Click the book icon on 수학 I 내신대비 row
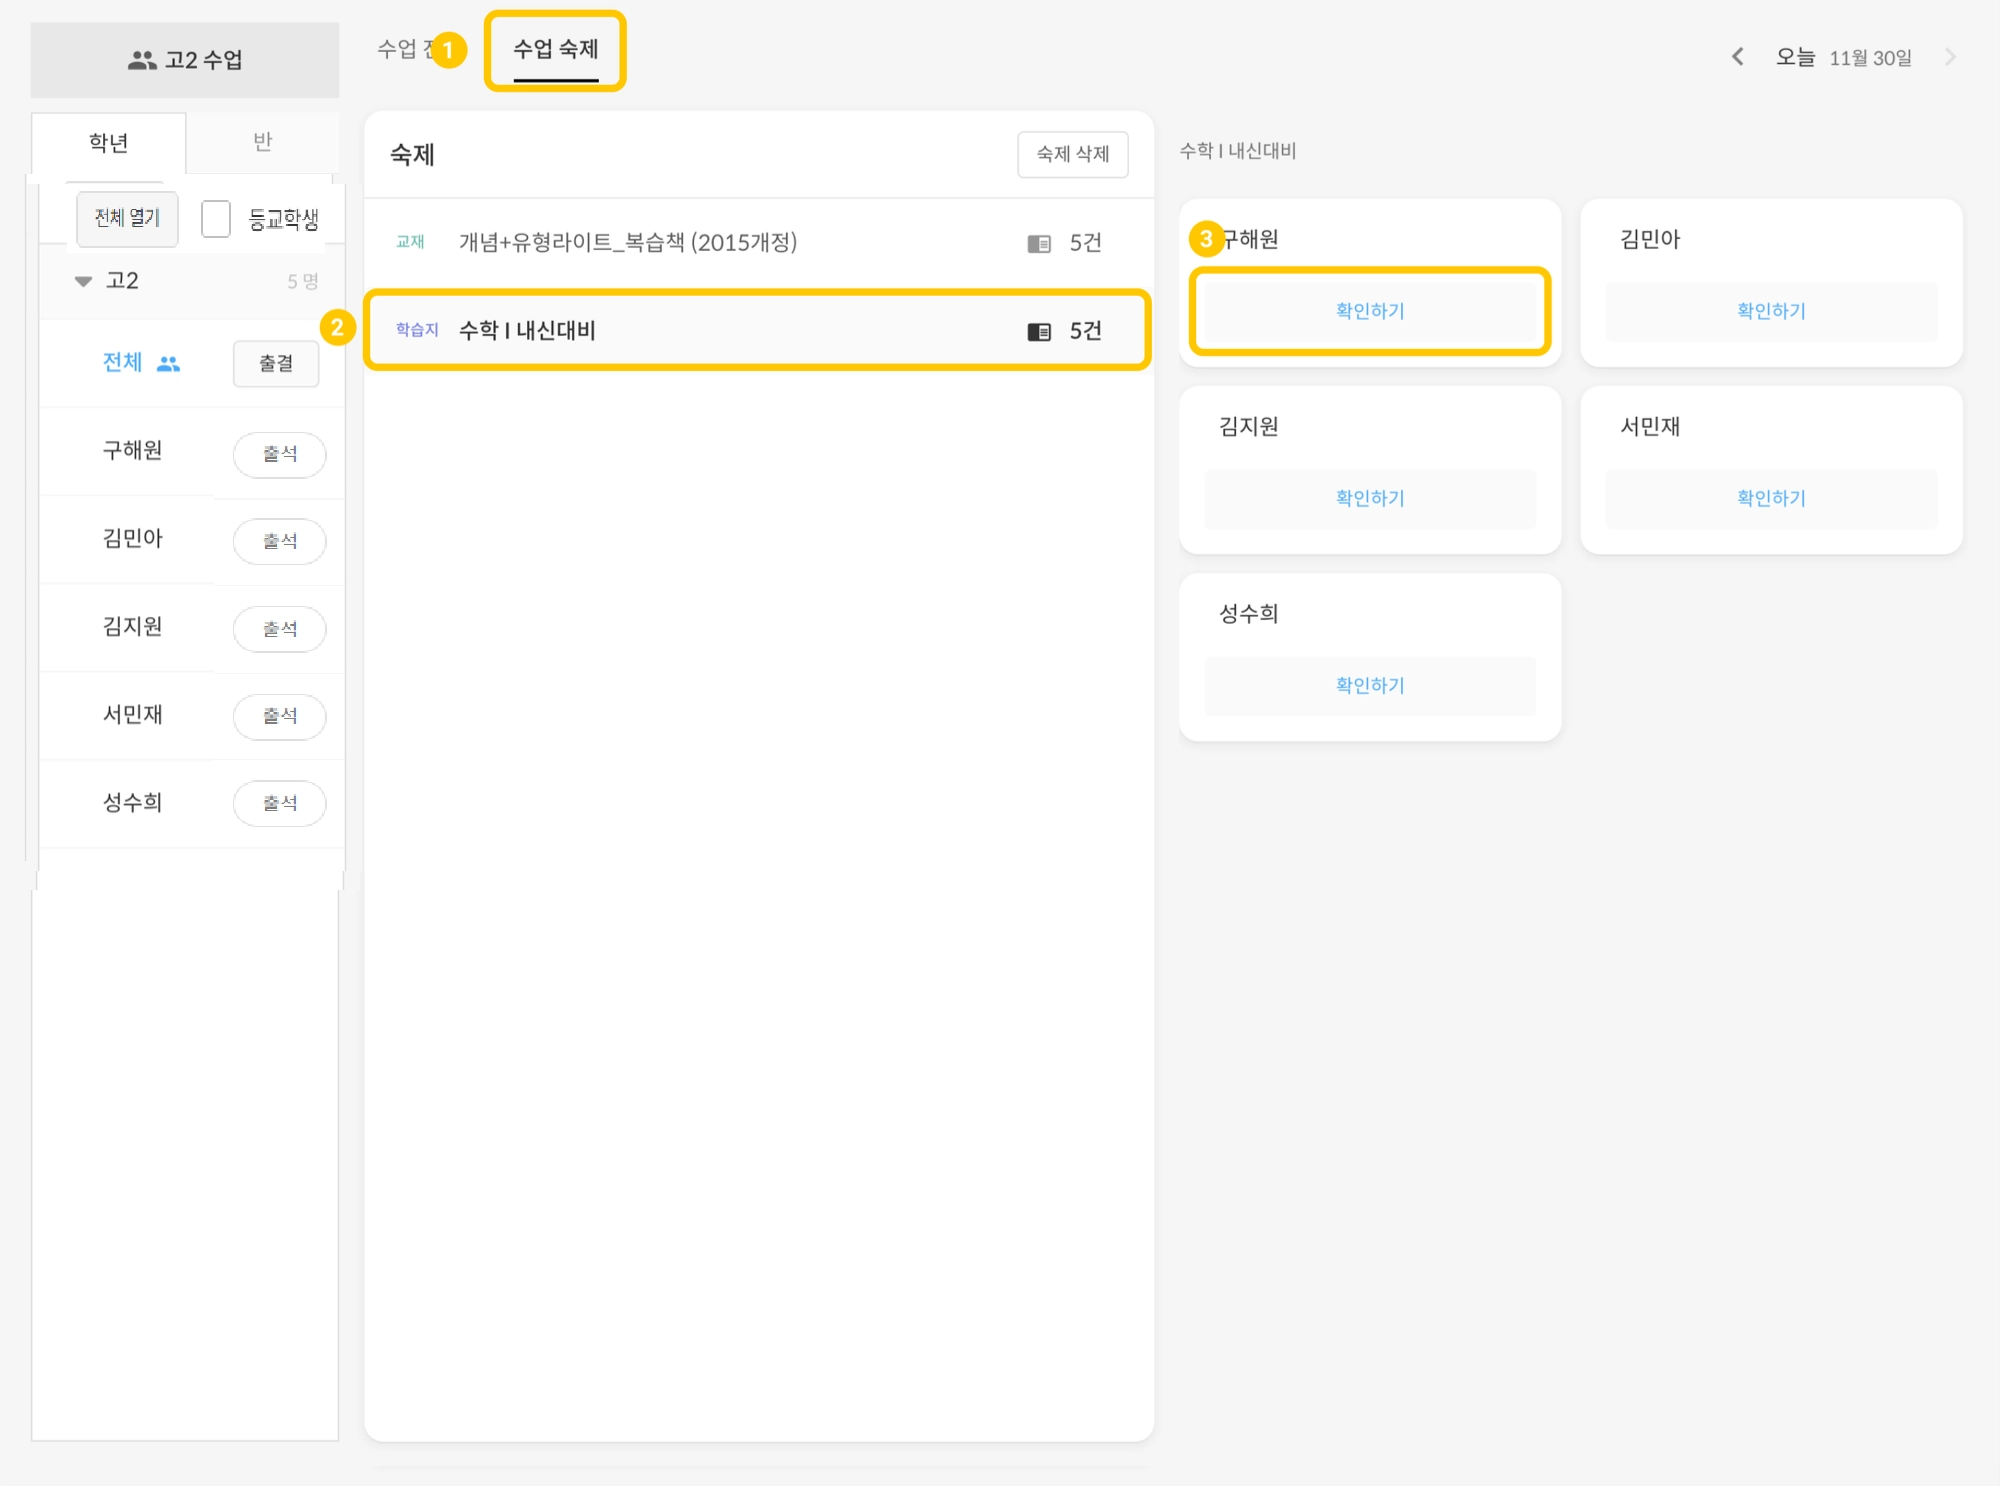The height and width of the screenshot is (1486, 2000). 1039,331
